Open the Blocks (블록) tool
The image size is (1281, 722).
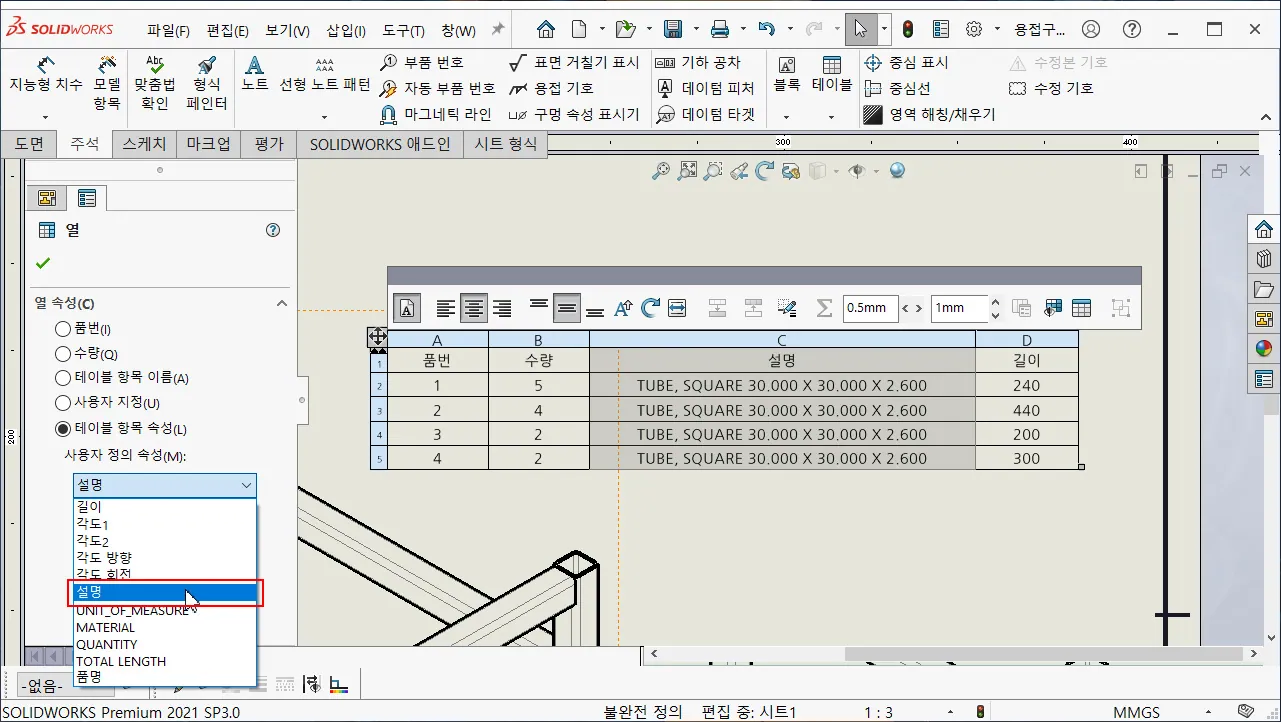[x=786, y=74]
